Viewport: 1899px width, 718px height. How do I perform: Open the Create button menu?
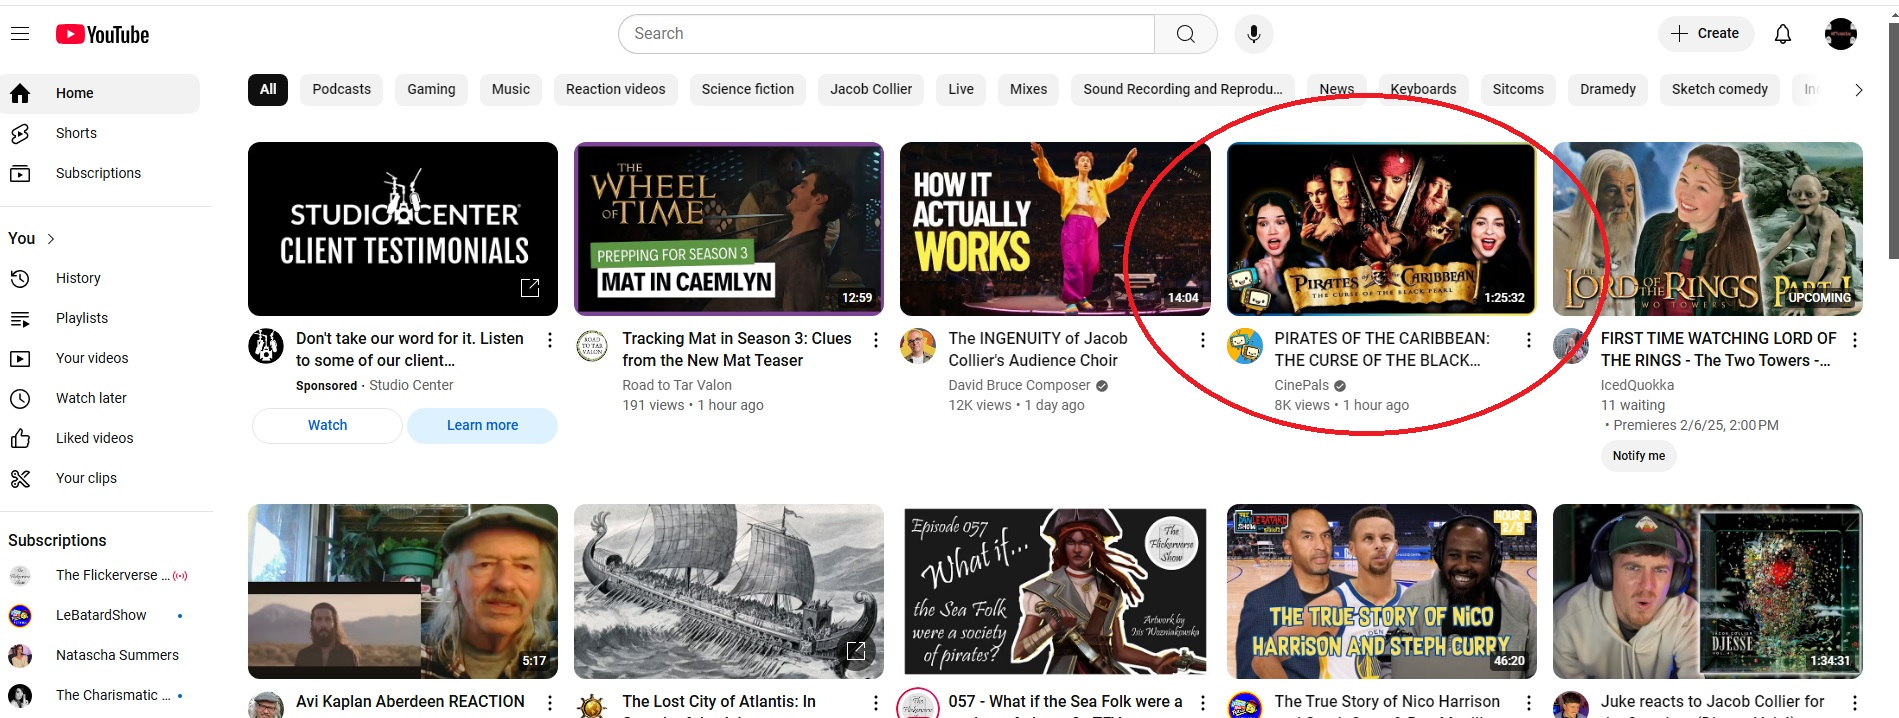click(x=1705, y=34)
